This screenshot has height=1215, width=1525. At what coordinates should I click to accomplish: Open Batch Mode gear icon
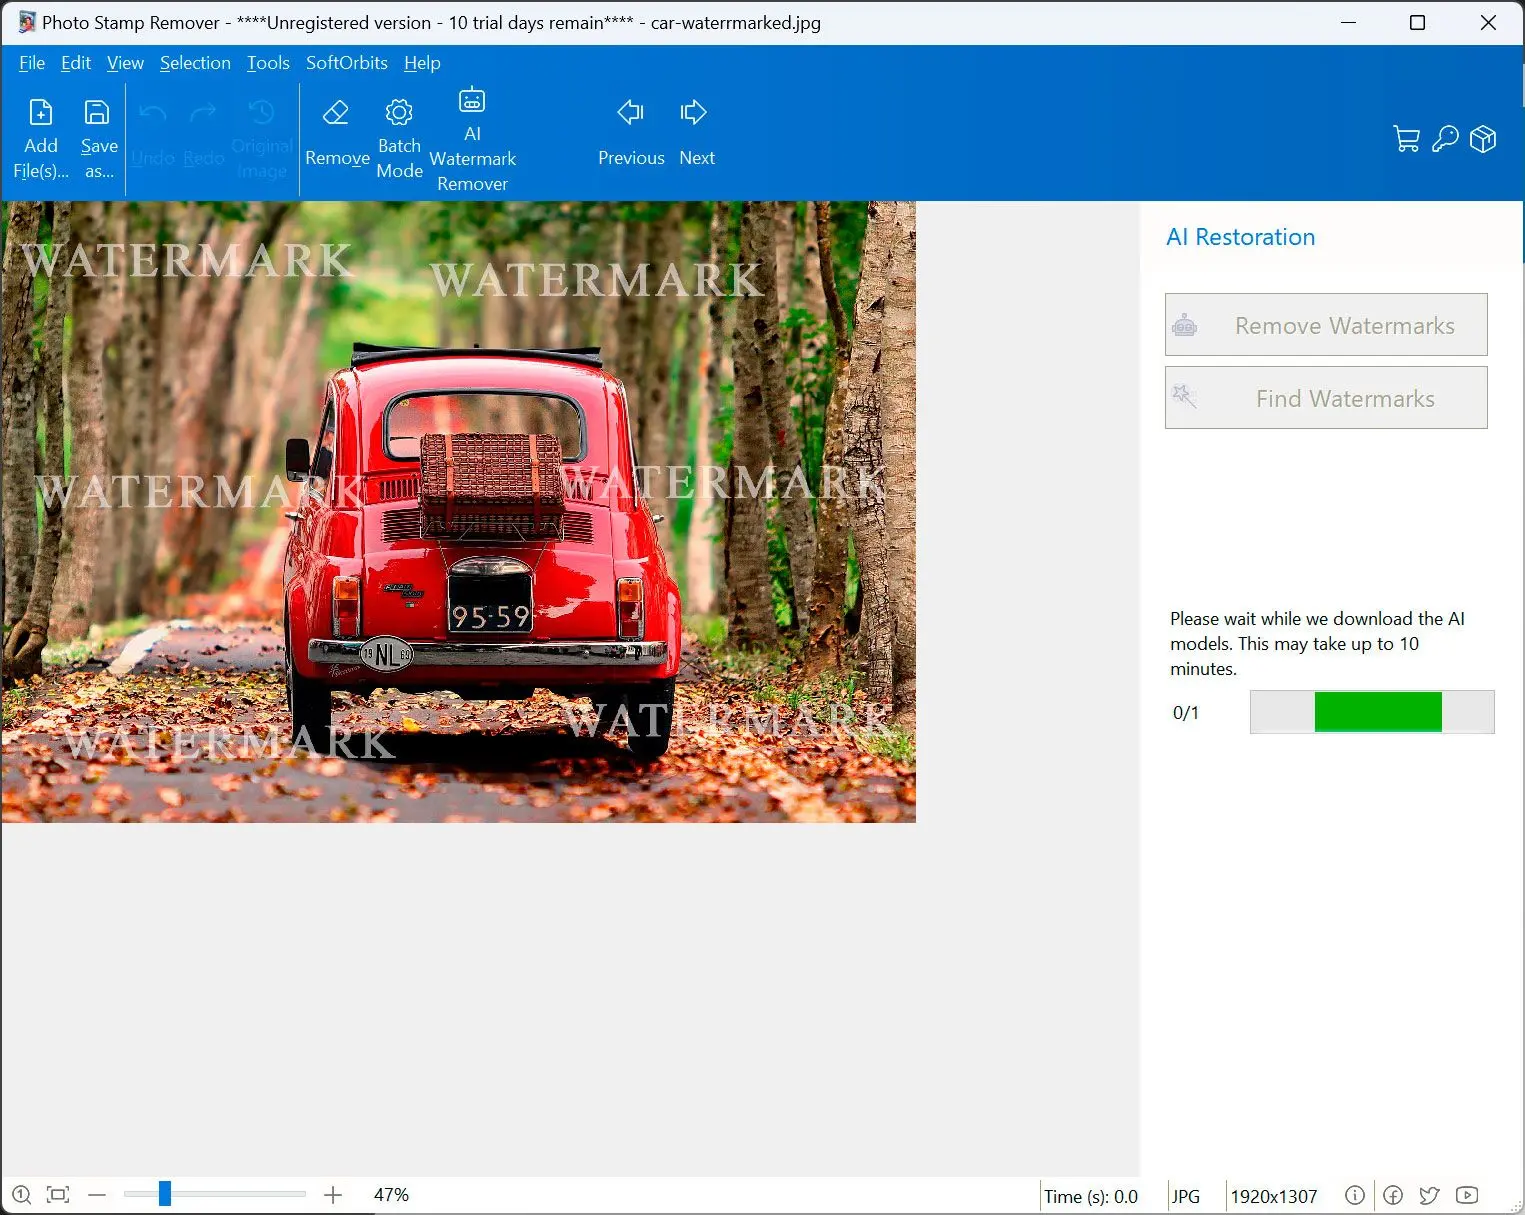click(x=399, y=112)
